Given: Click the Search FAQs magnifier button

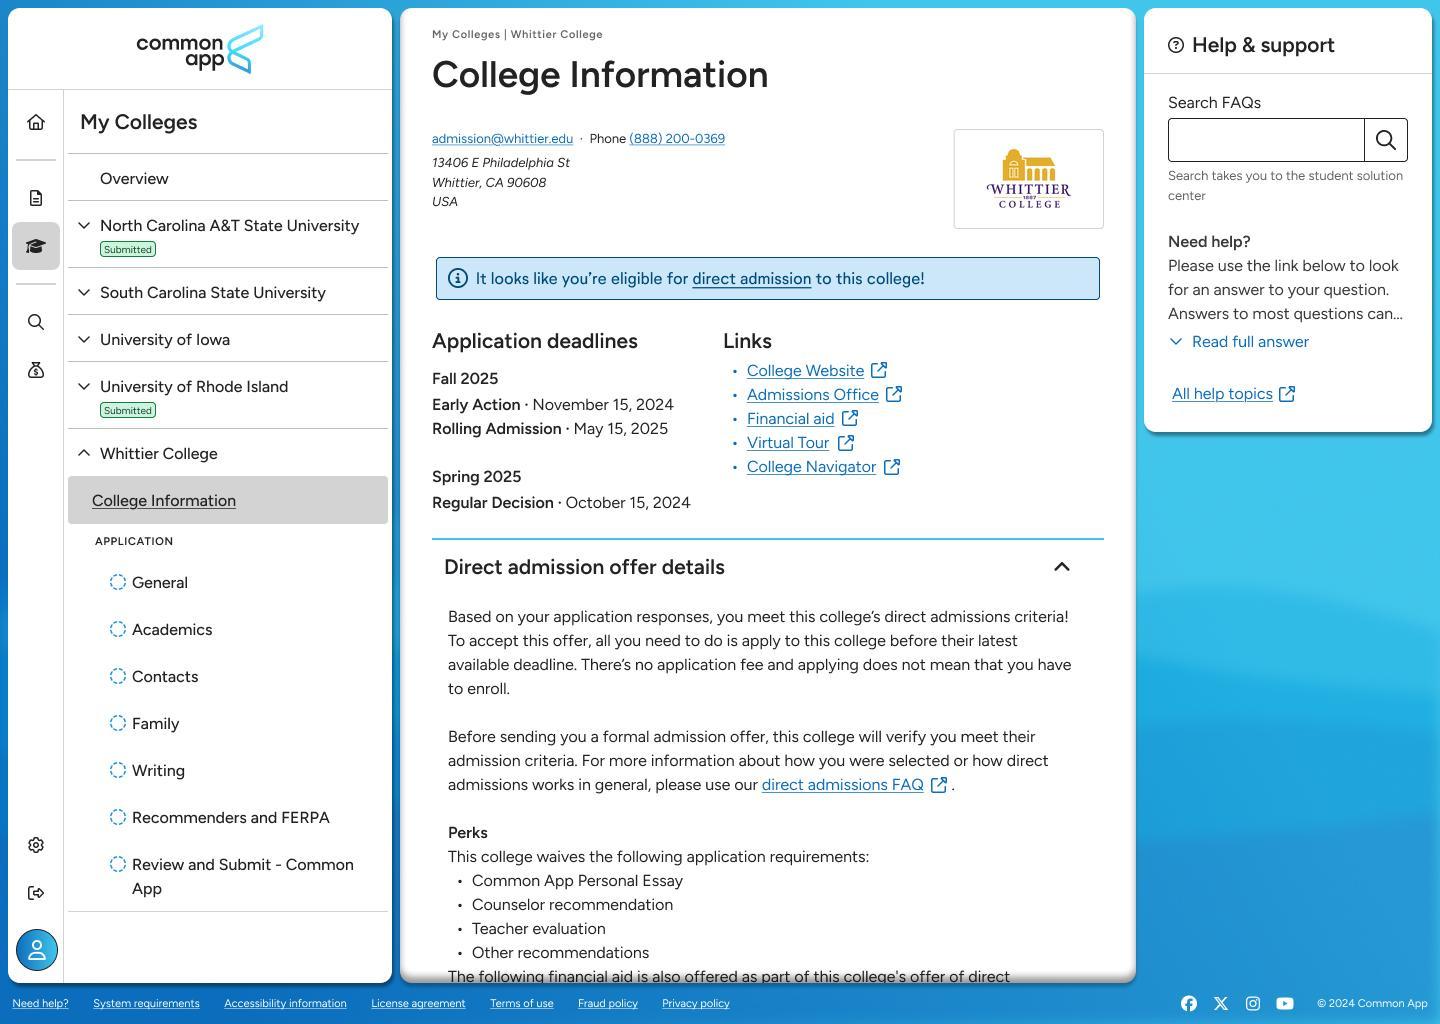Looking at the screenshot, I should tap(1386, 140).
